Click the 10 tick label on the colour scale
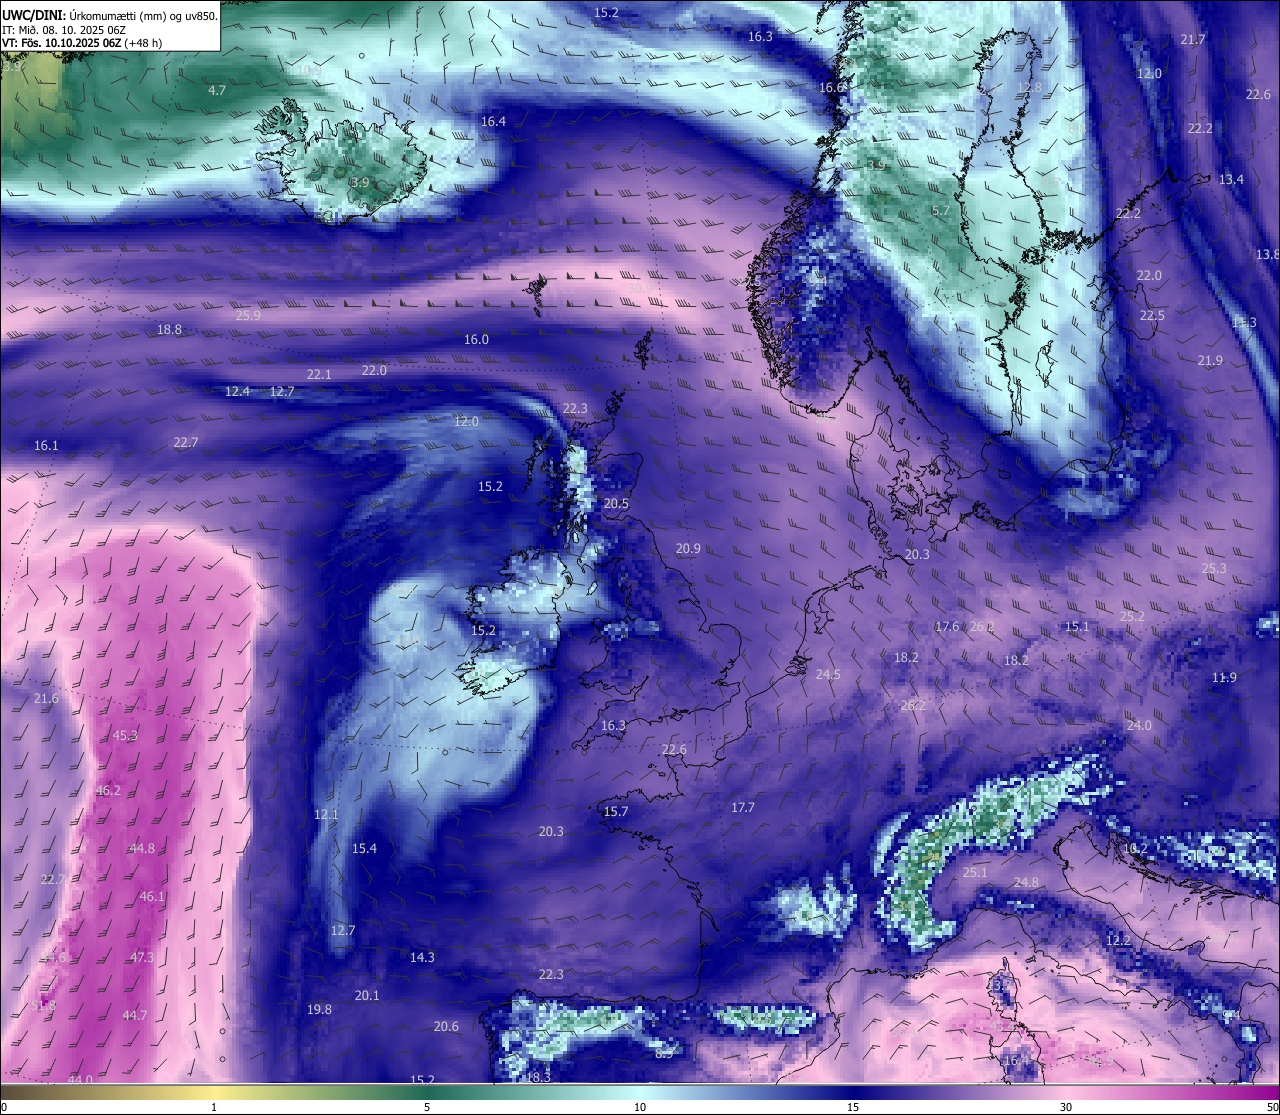This screenshot has height=1115, width=1280. point(640,1106)
